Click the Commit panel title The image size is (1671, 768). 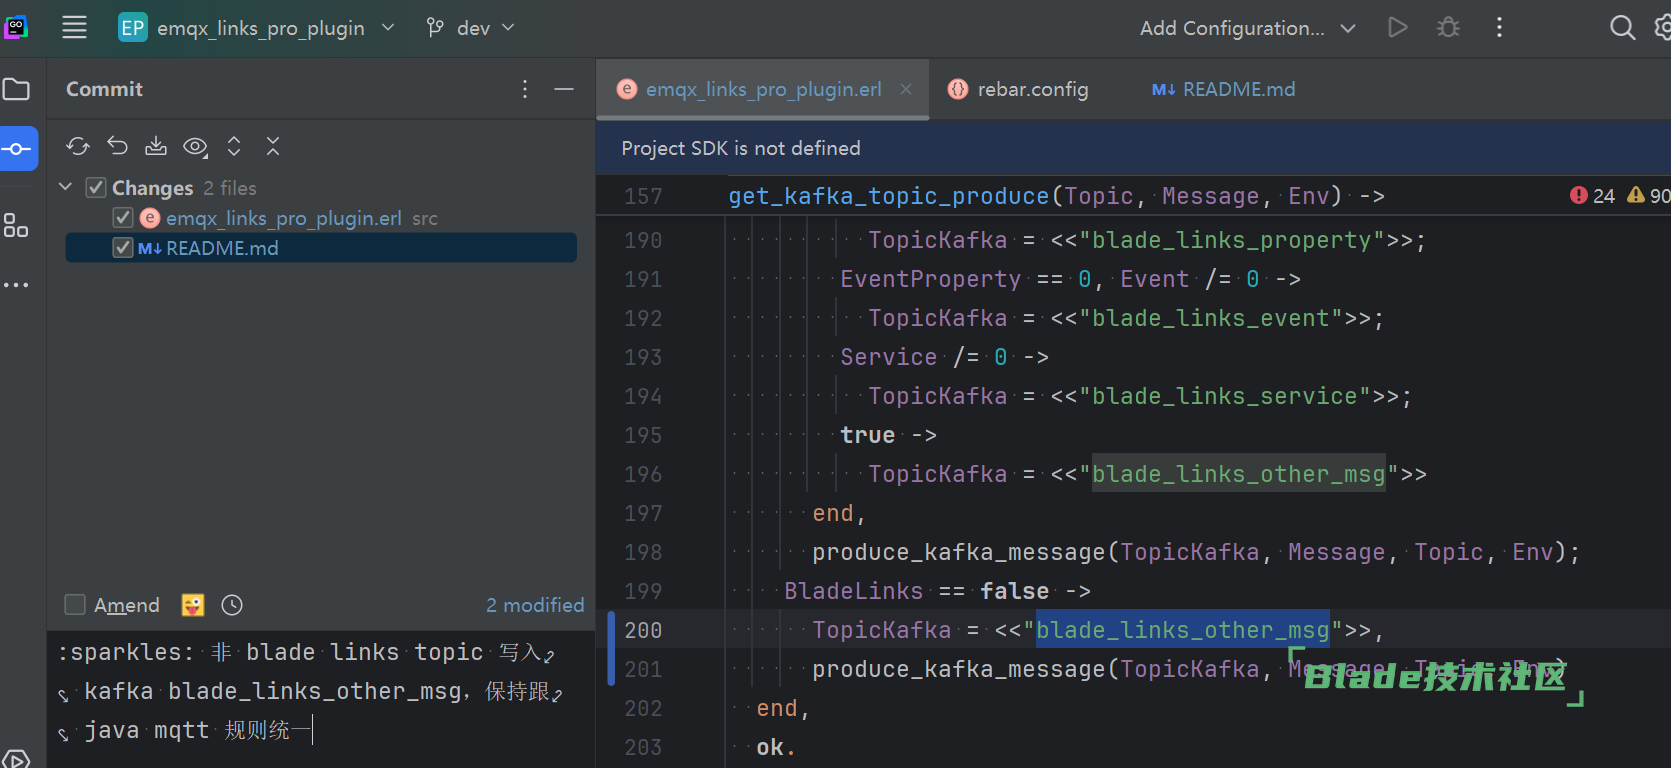click(104, 89)
